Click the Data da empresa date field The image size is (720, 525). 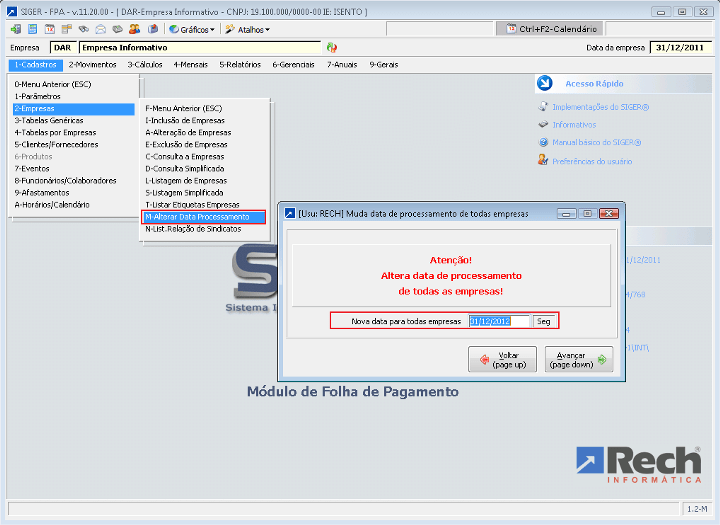point(681,47)
